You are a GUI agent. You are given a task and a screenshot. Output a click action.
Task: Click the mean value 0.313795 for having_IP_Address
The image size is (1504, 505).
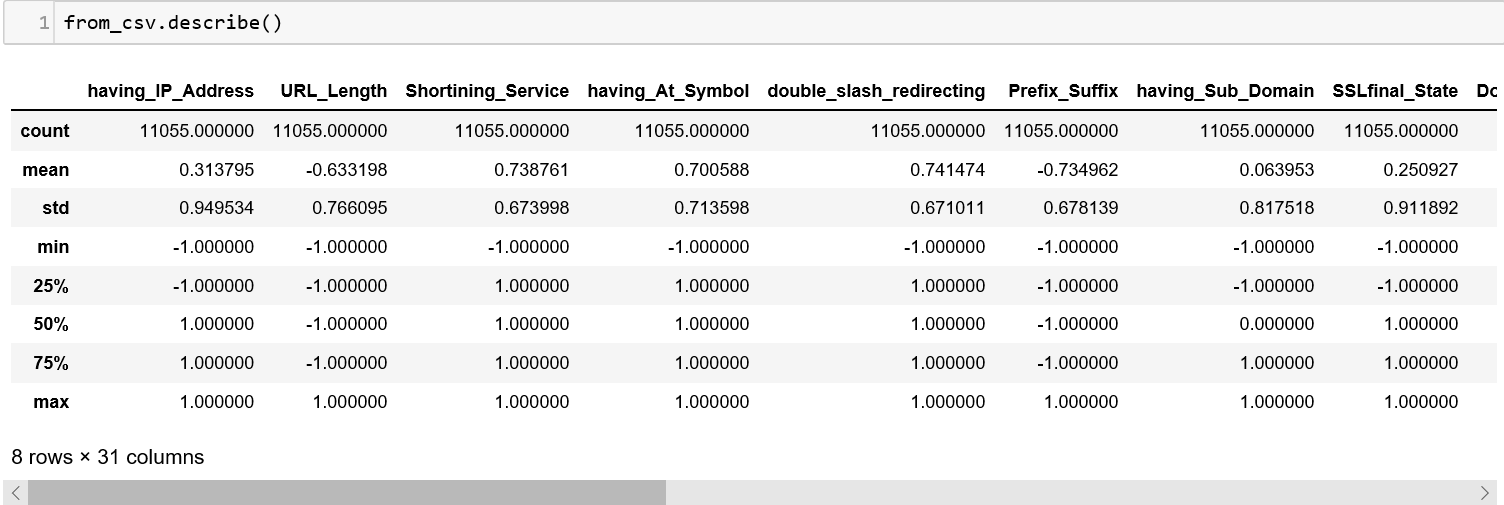pos(217,170)
